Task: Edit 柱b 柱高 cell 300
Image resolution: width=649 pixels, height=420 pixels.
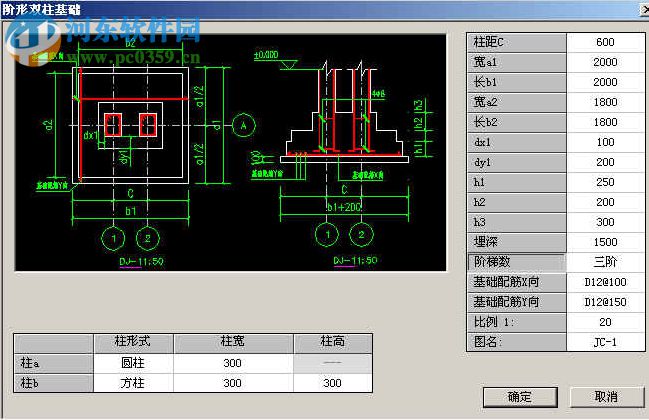Action: coord(333,383)
